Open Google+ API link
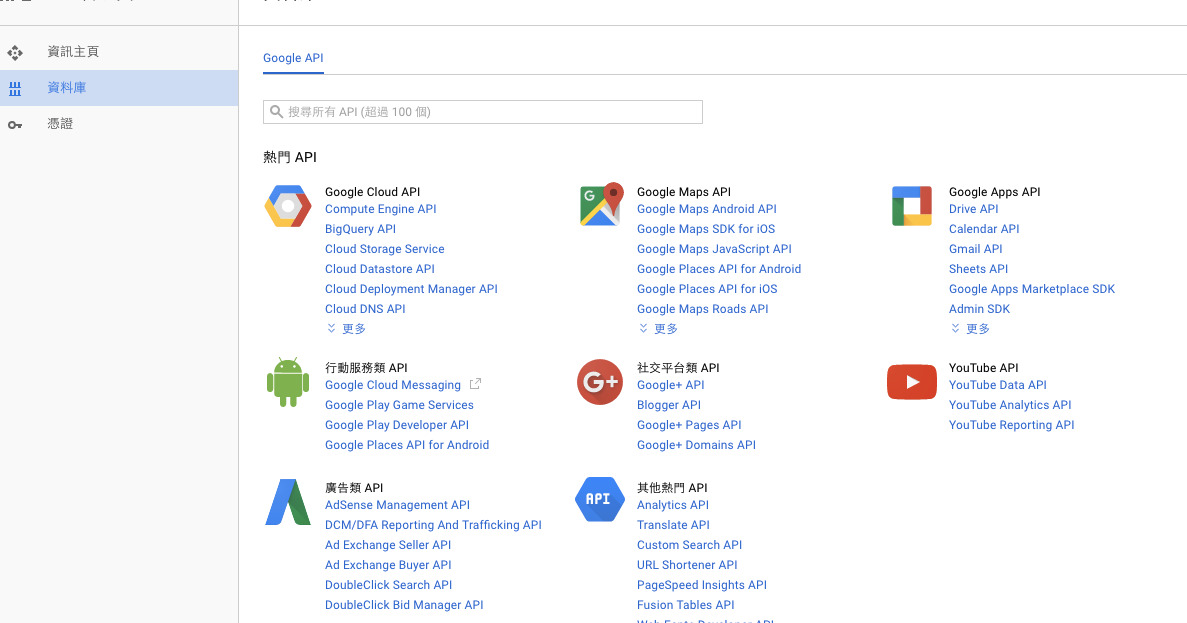The image size is (1187, 623). (x=671, y=385)
